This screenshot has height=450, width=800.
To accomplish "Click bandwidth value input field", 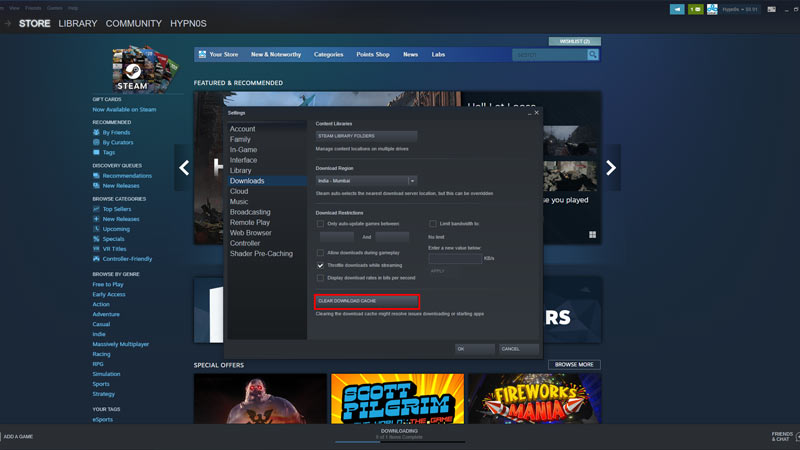I will coord(455,259).
